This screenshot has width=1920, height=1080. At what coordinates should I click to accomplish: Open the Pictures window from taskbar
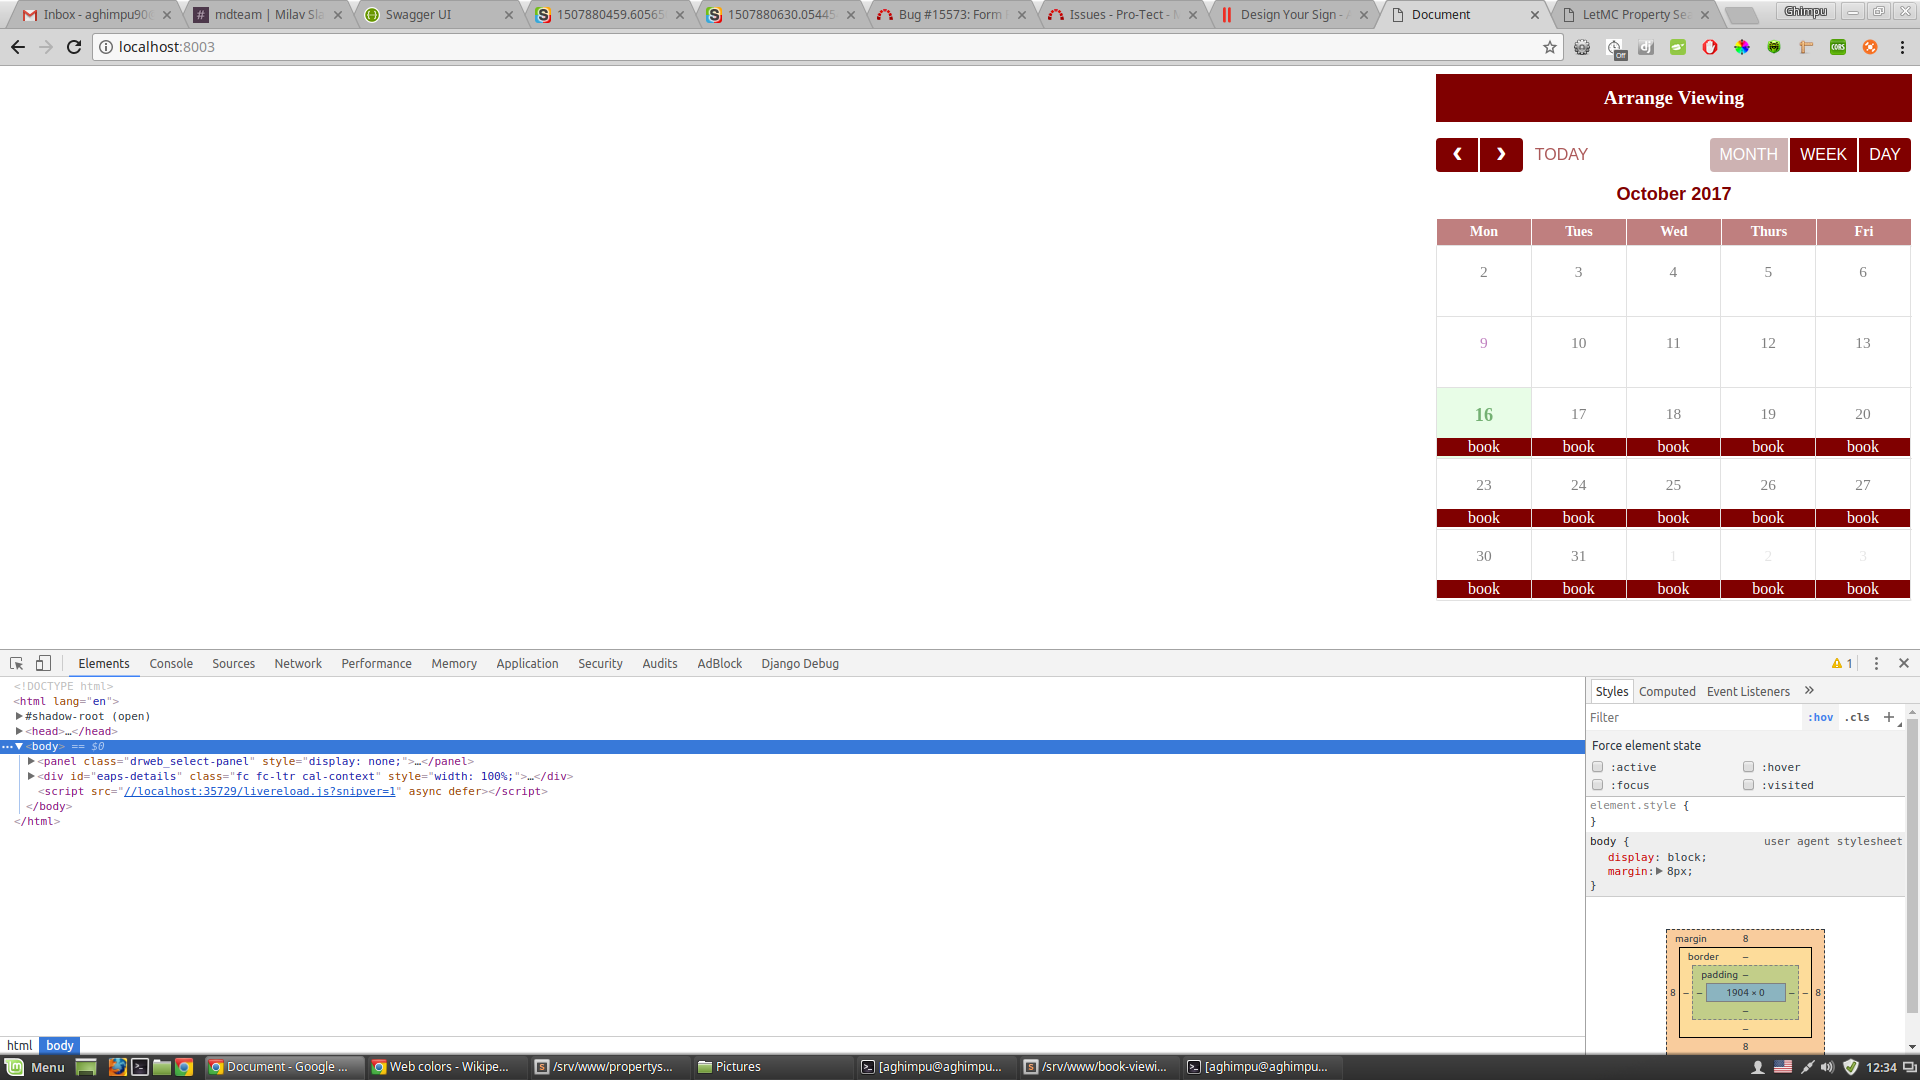773,1067
